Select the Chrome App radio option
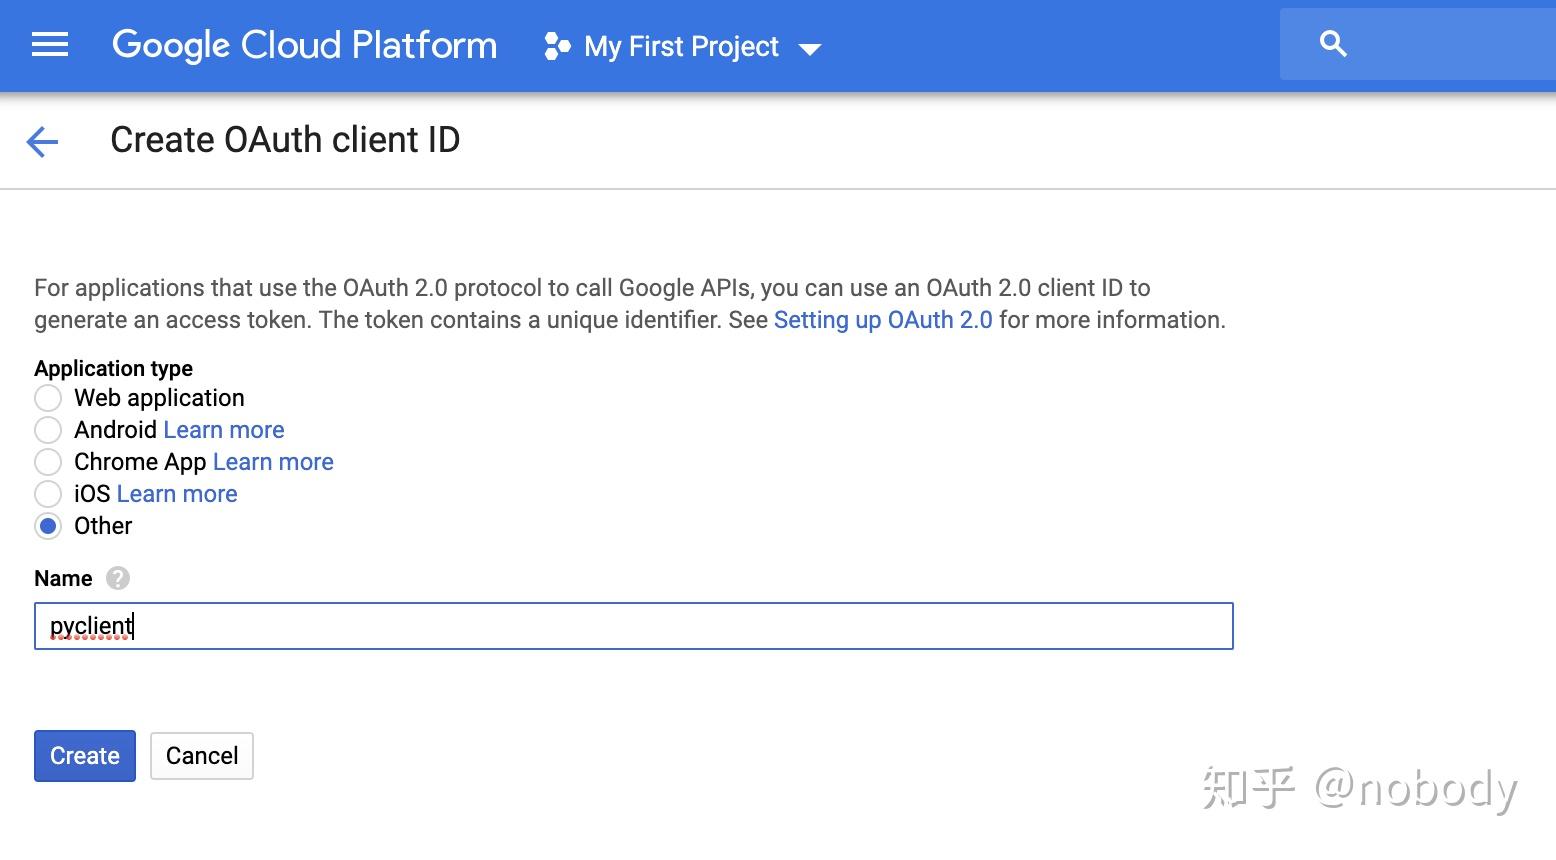1556x860 pixels. [x=48, y=462]
